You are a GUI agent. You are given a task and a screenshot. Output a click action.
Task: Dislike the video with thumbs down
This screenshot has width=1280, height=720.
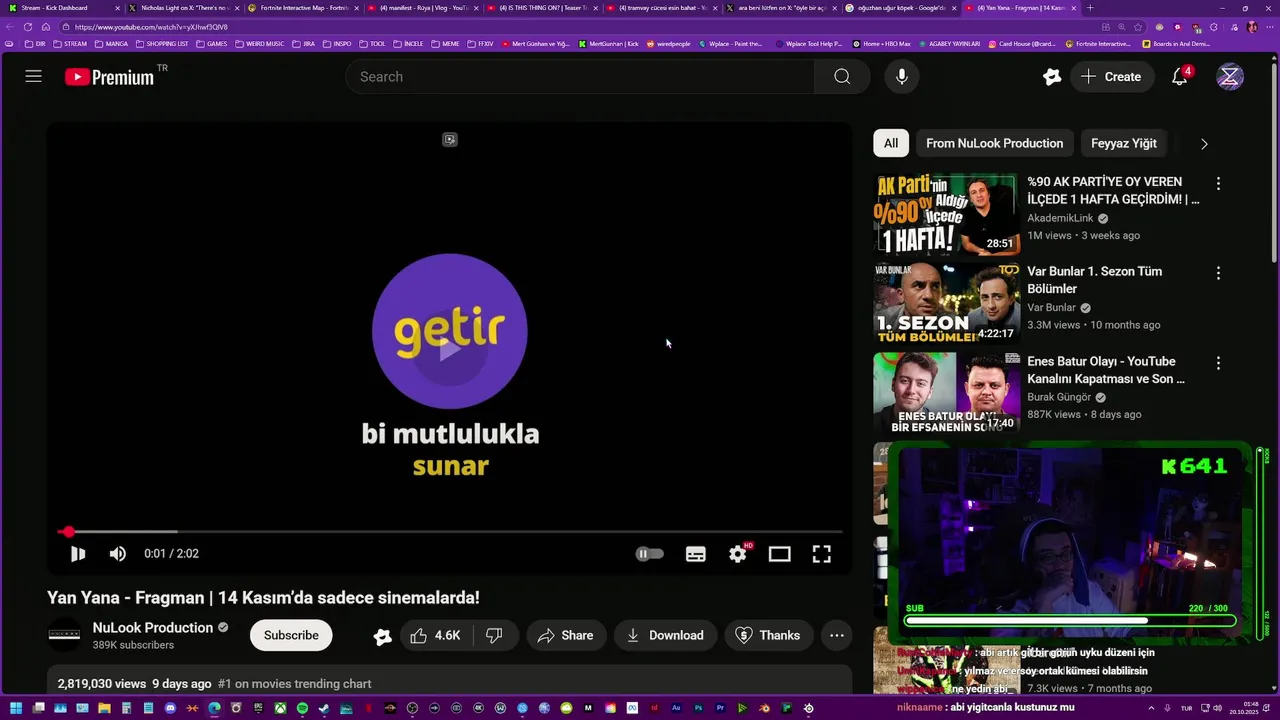click(x=494, y=635)
